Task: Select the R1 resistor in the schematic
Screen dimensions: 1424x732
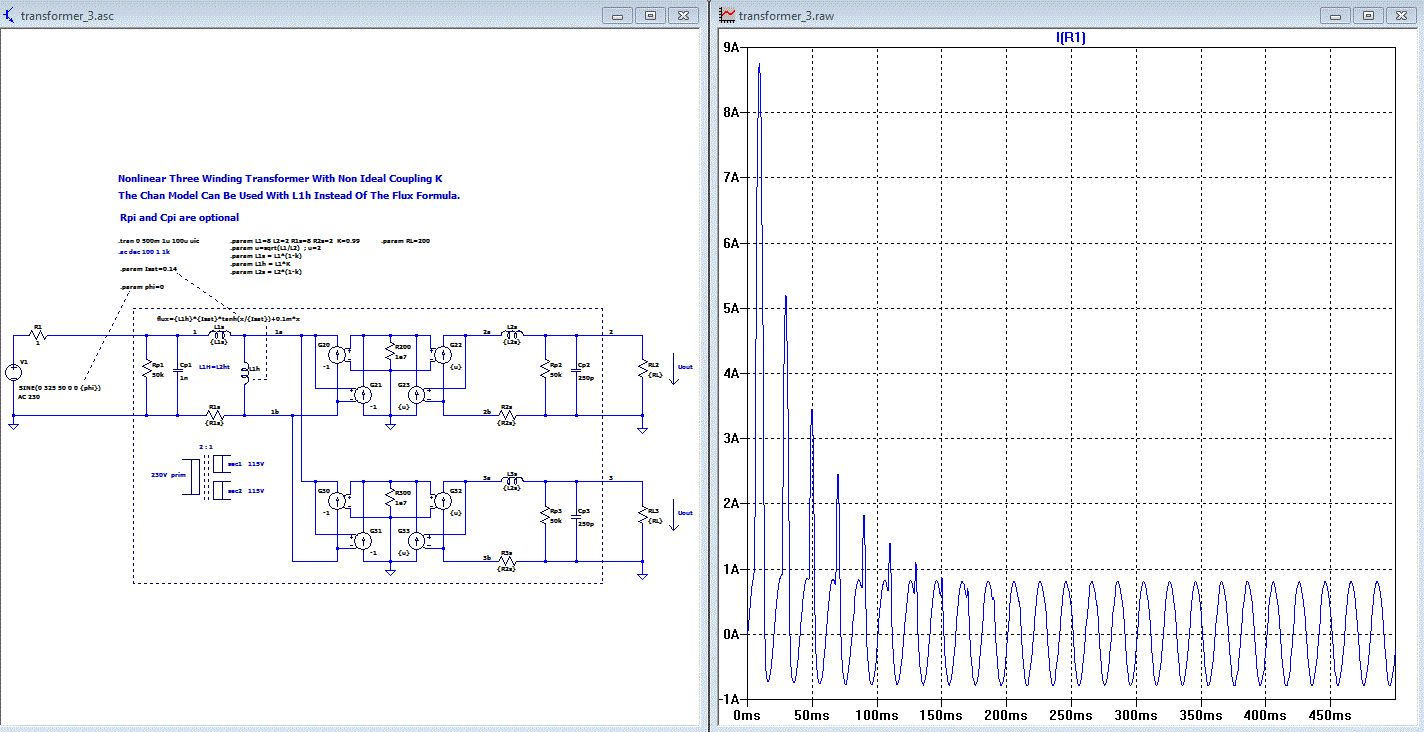Action: tap(39, 336)
